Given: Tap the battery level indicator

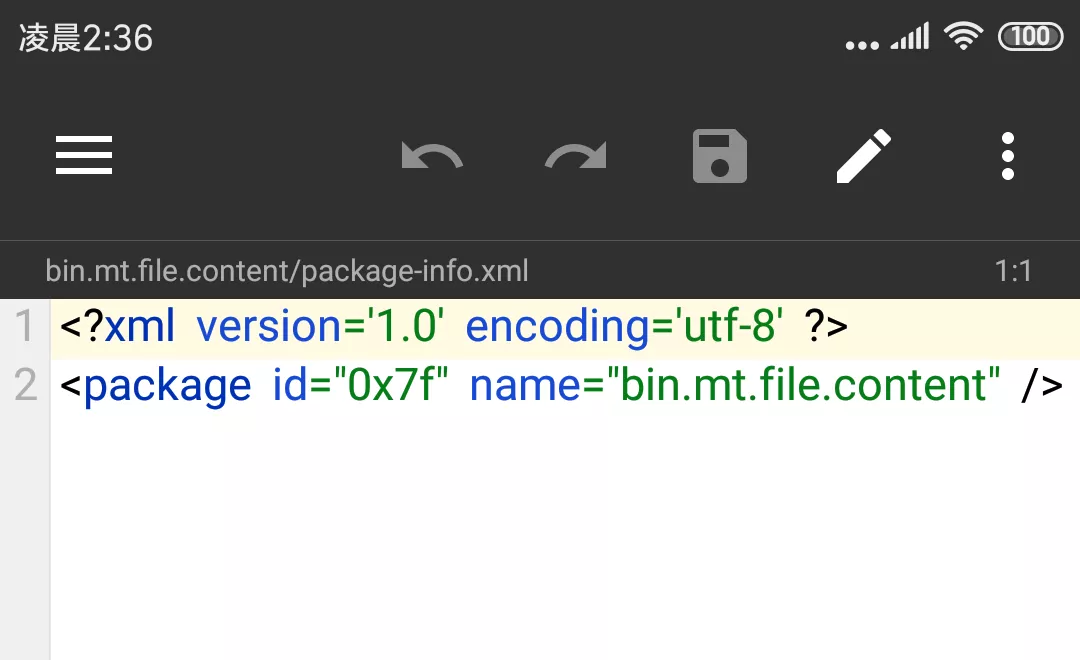Looking at the screenshot, I should click(1030, 37).
